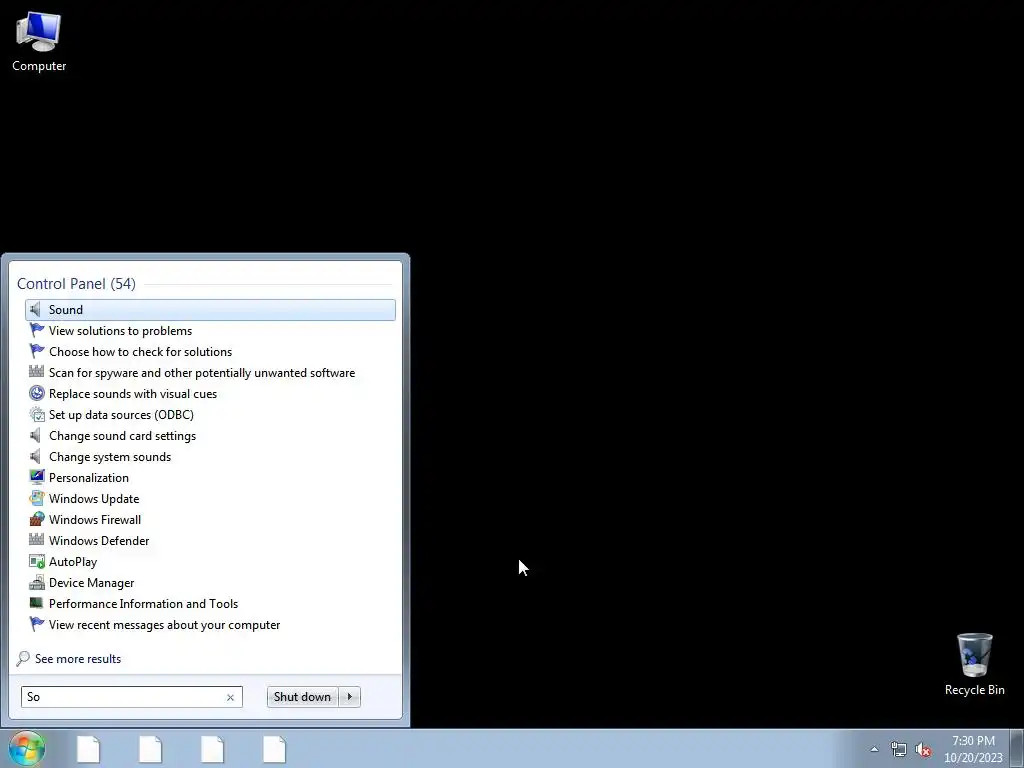This screenshot has height=768, width=1024.
Task: Click the Device Manager icon
Action: [37, 582]
